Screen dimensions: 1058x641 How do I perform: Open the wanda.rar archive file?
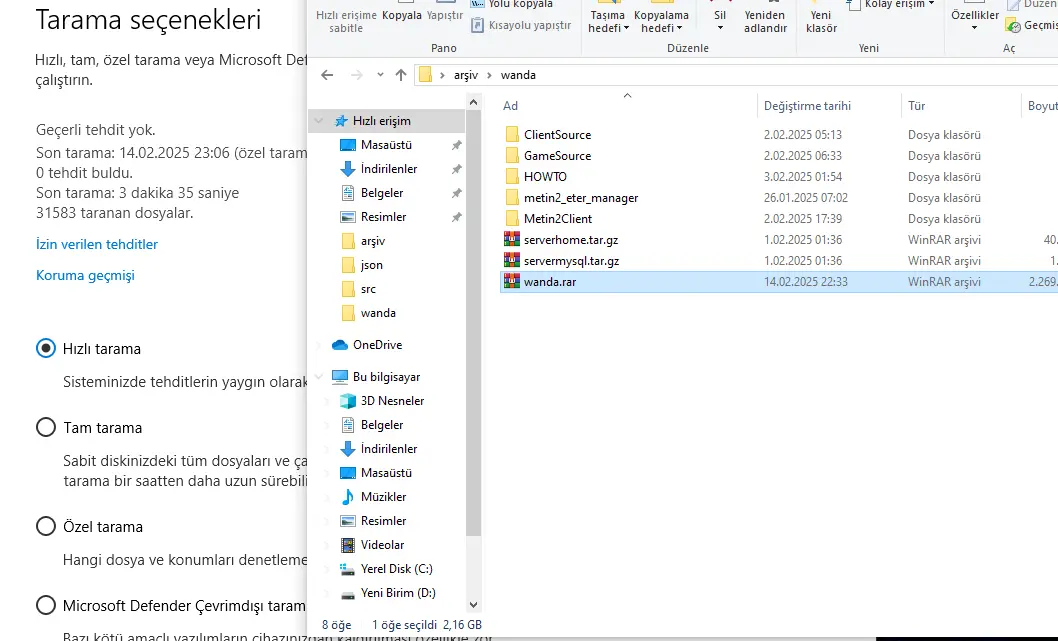tap(549, 282)
